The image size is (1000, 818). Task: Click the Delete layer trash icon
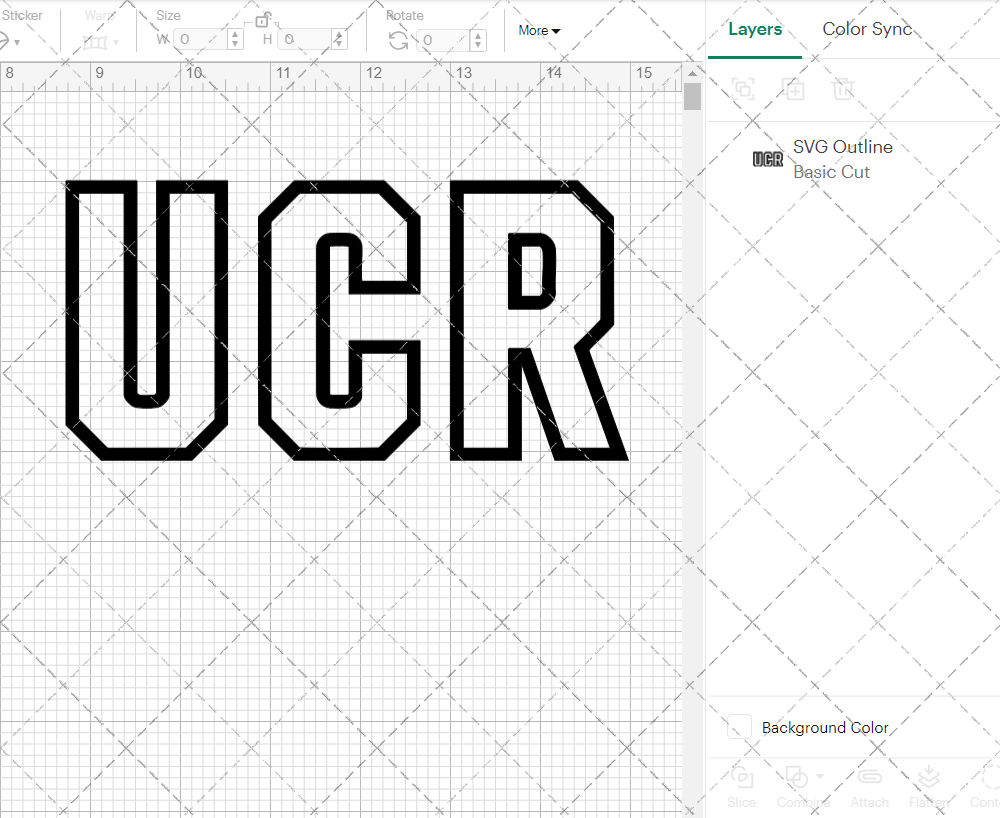843,89
